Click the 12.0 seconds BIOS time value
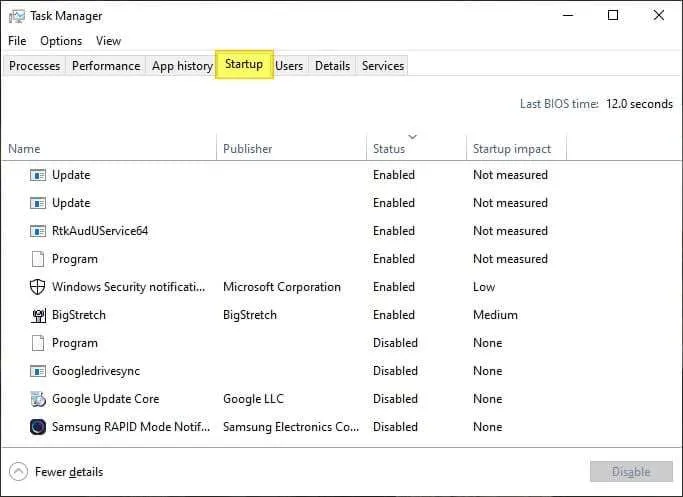The image size is (683, 497). 639,104
